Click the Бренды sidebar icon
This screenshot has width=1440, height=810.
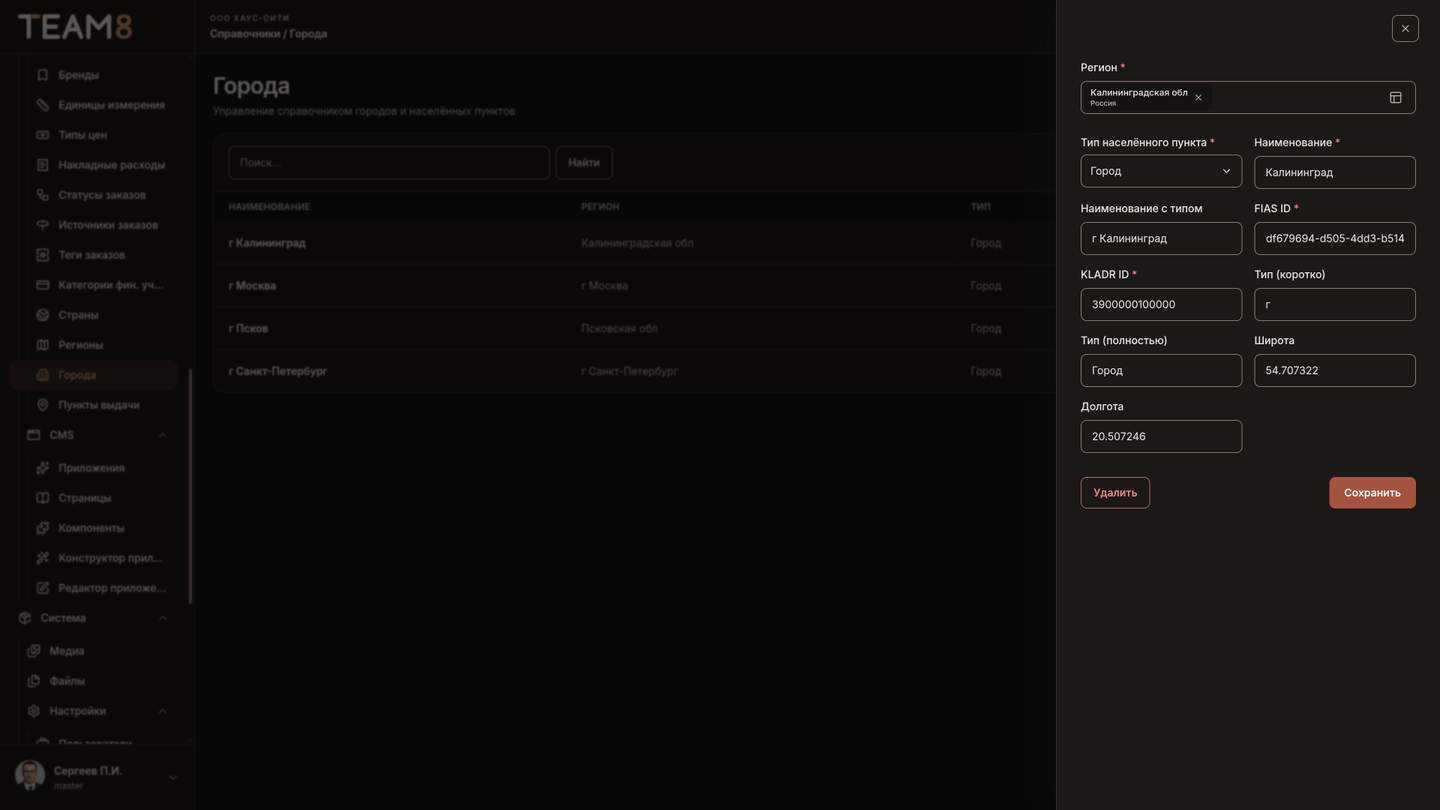pyautogui.click(x=42, y=75)
